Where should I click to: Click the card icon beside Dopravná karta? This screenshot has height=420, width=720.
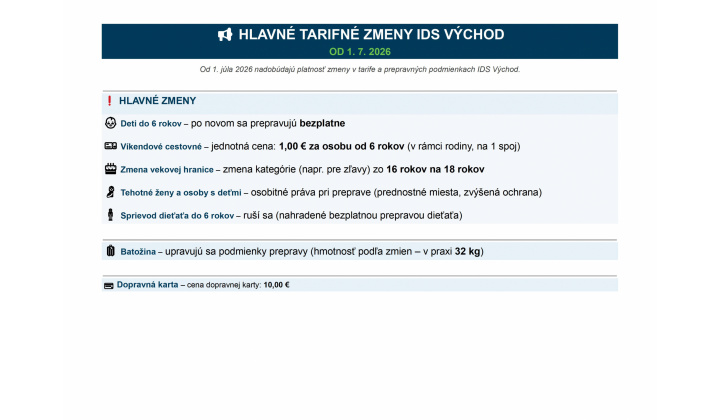(x=109, y=286)
